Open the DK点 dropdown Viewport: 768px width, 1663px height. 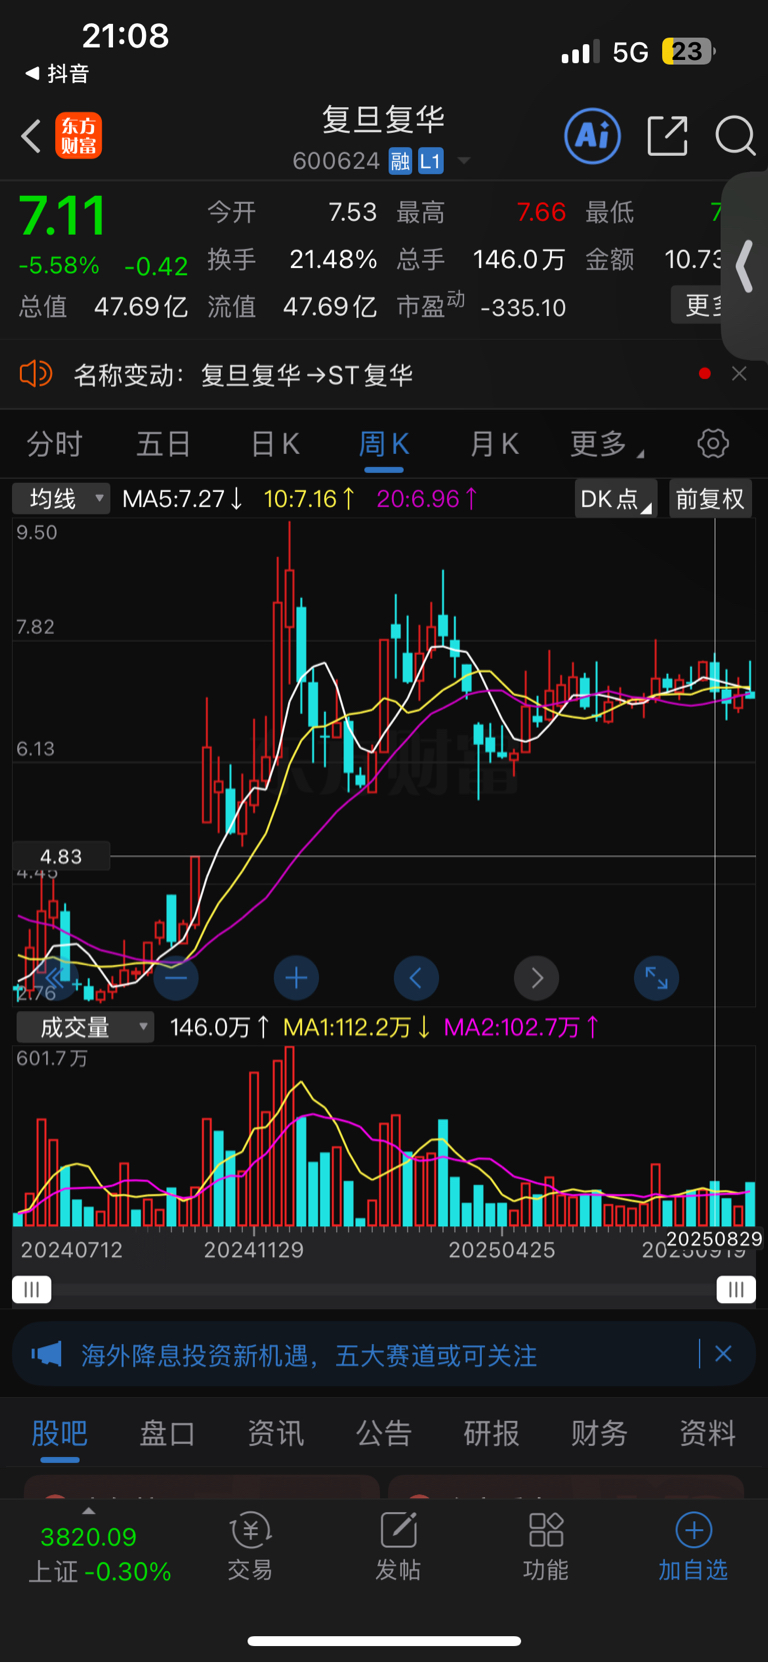[615, 498]
